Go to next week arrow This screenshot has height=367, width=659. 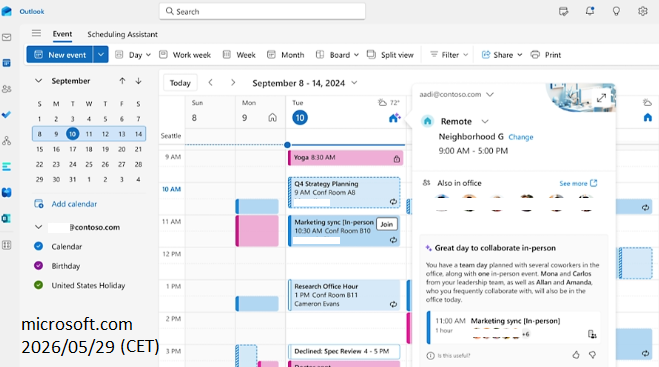233,83
